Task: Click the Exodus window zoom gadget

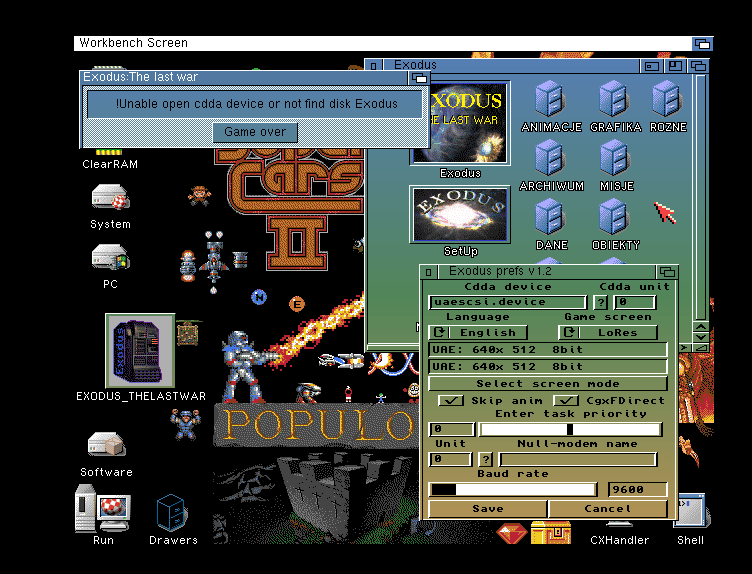Action: tap(675, 66)
